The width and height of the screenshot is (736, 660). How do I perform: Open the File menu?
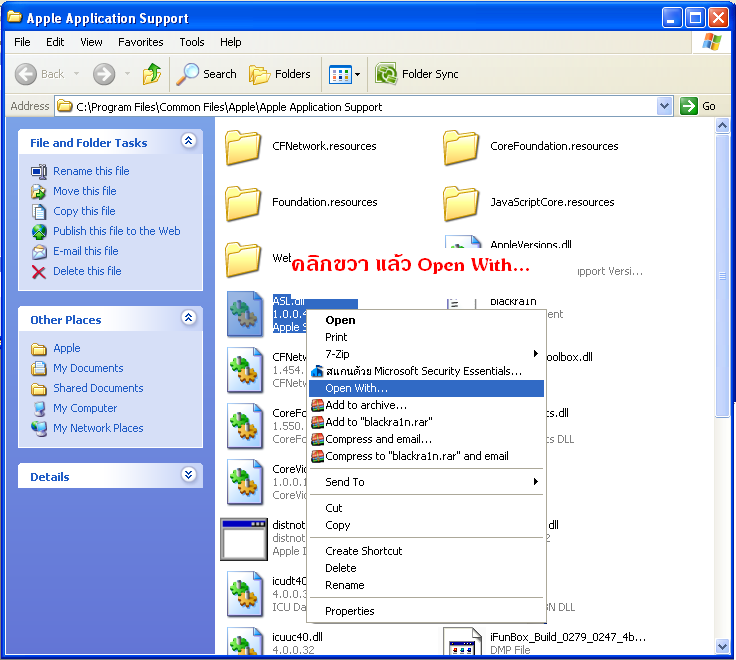[x=22, y=42]
